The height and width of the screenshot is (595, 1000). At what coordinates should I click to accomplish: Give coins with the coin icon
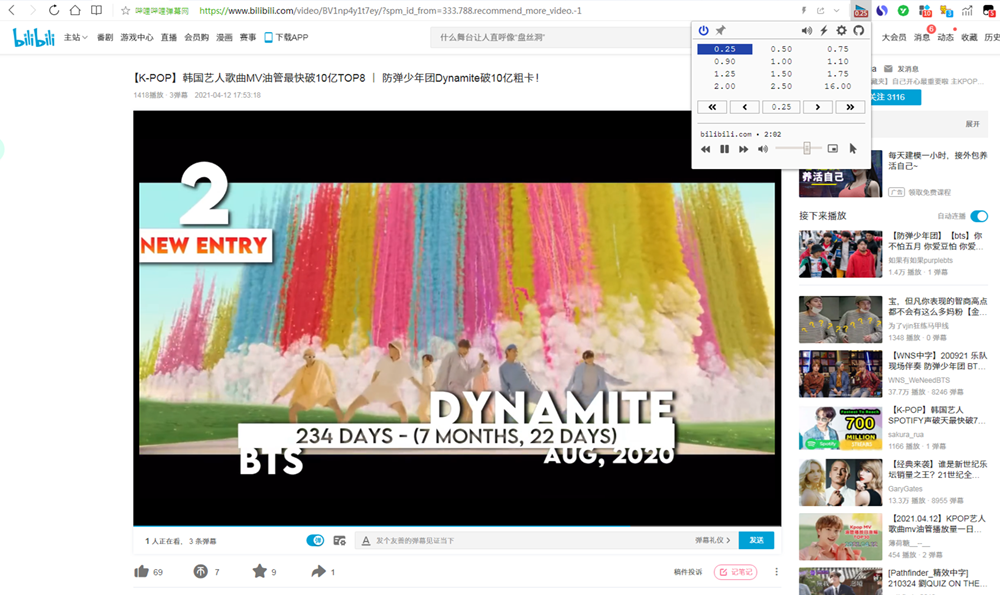pyautogui.click(x=200, y=571)
